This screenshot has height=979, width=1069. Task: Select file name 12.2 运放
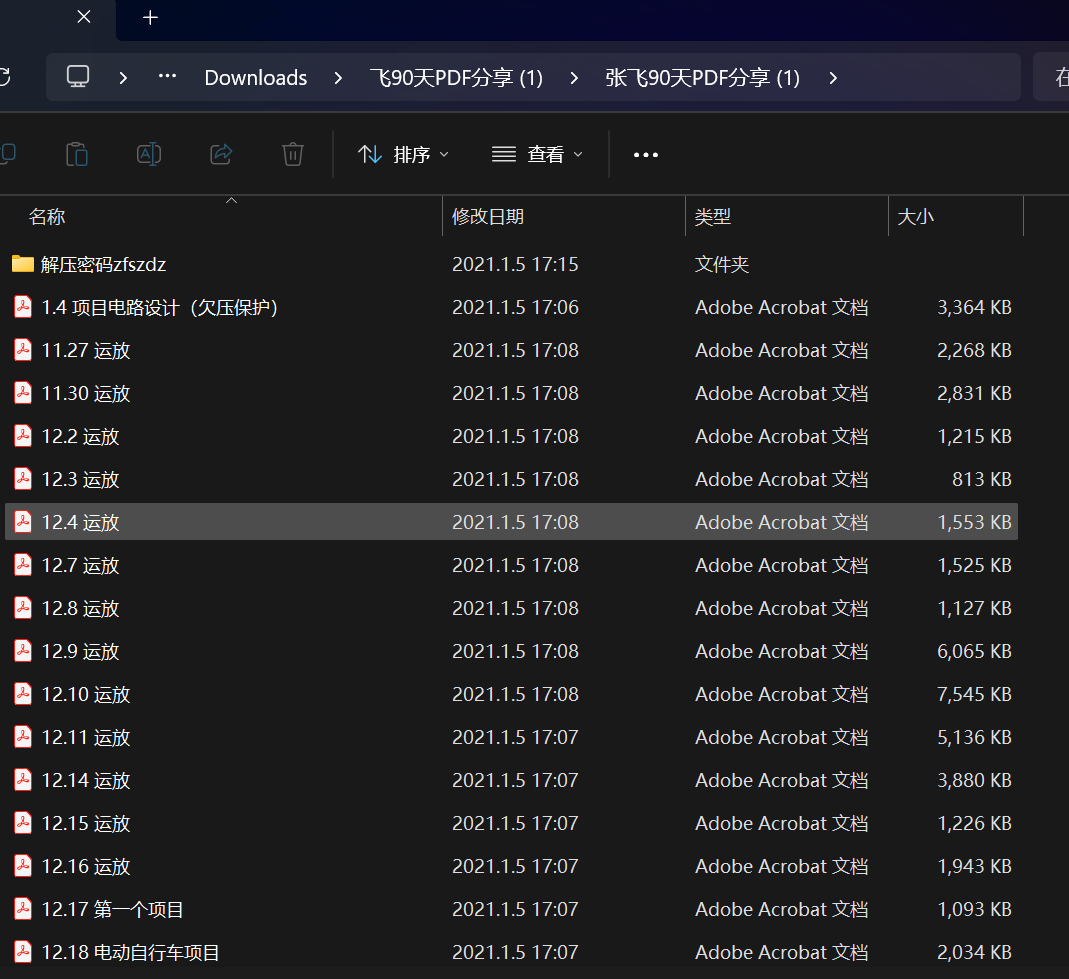pyautogui.click(x=80, y=436)
